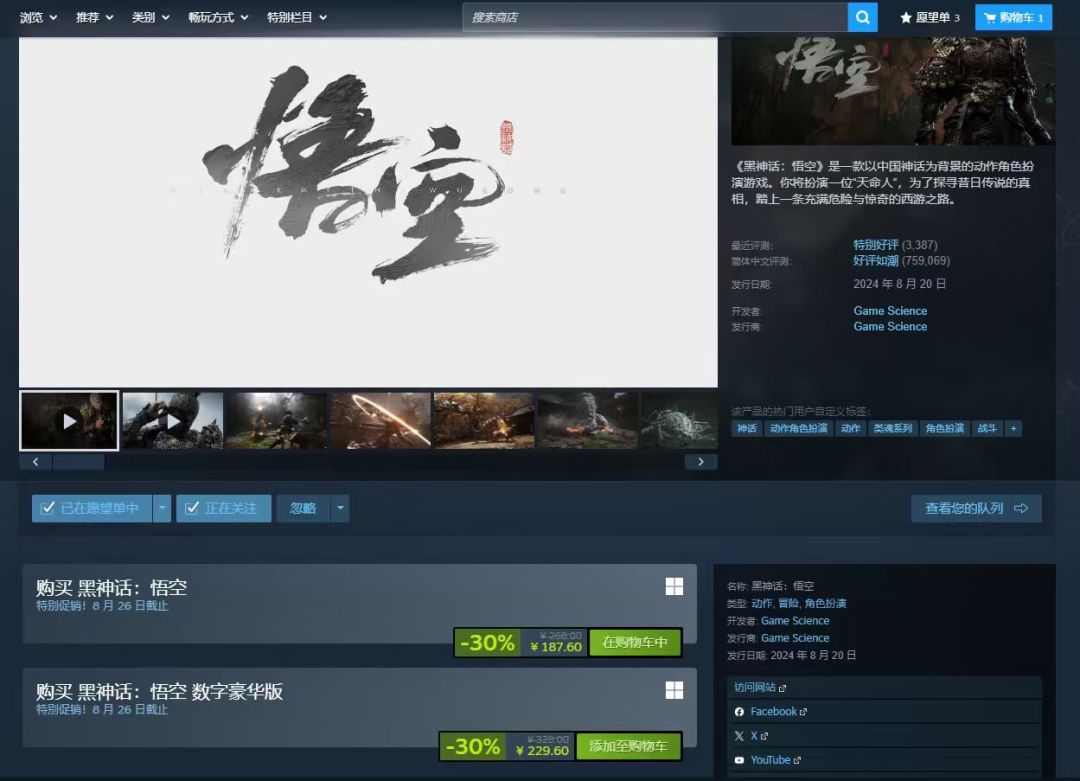
Task: Click the 冒险 adventure genre link
Action: point(788,603)
